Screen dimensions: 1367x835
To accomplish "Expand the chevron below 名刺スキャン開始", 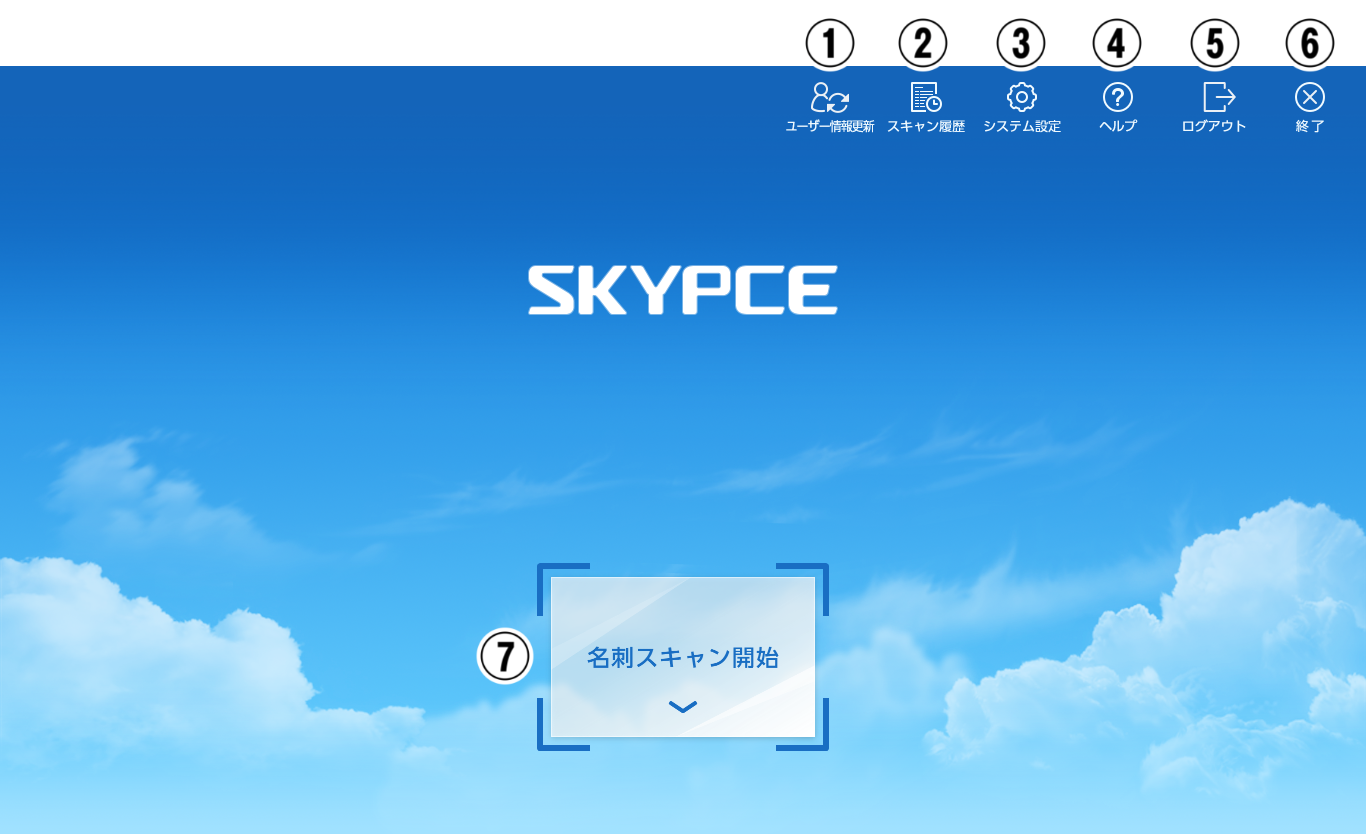I will pyautogui.click(x=683, y=707).
